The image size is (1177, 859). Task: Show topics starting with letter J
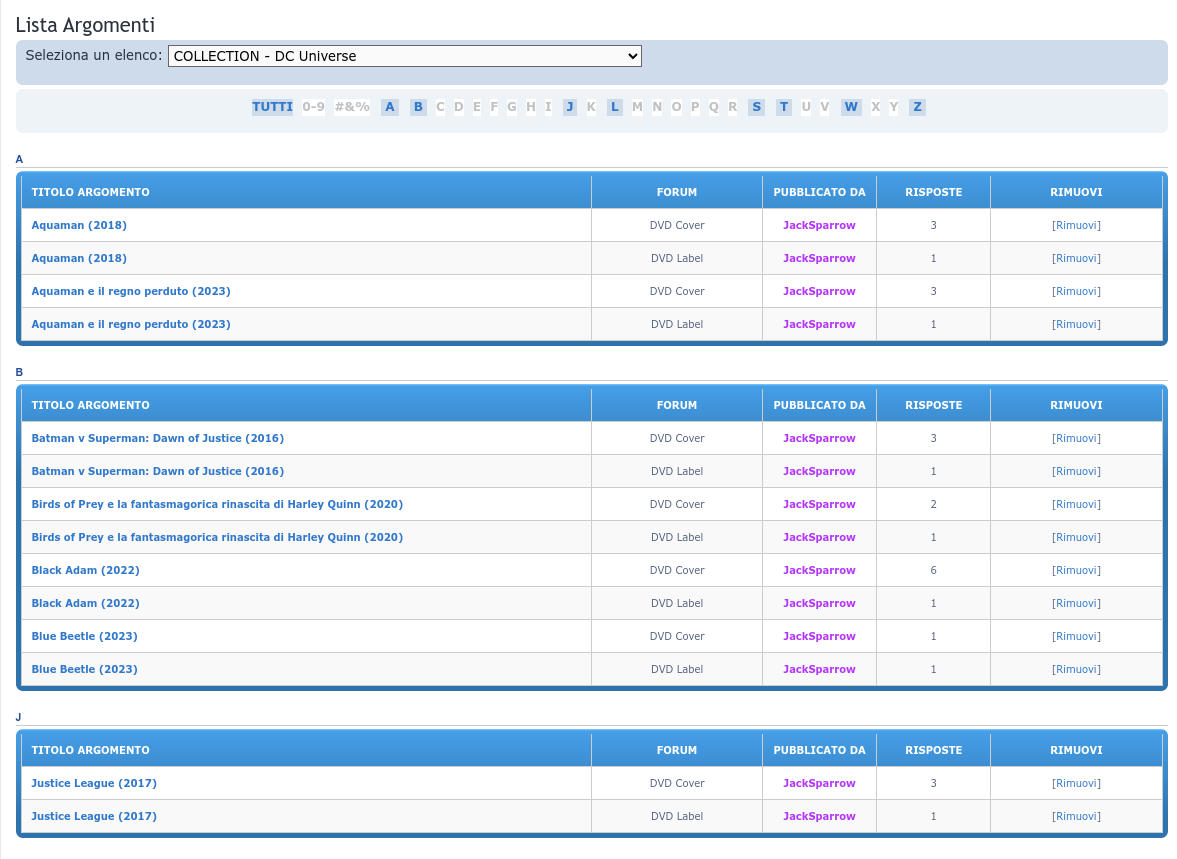[570, 107]
